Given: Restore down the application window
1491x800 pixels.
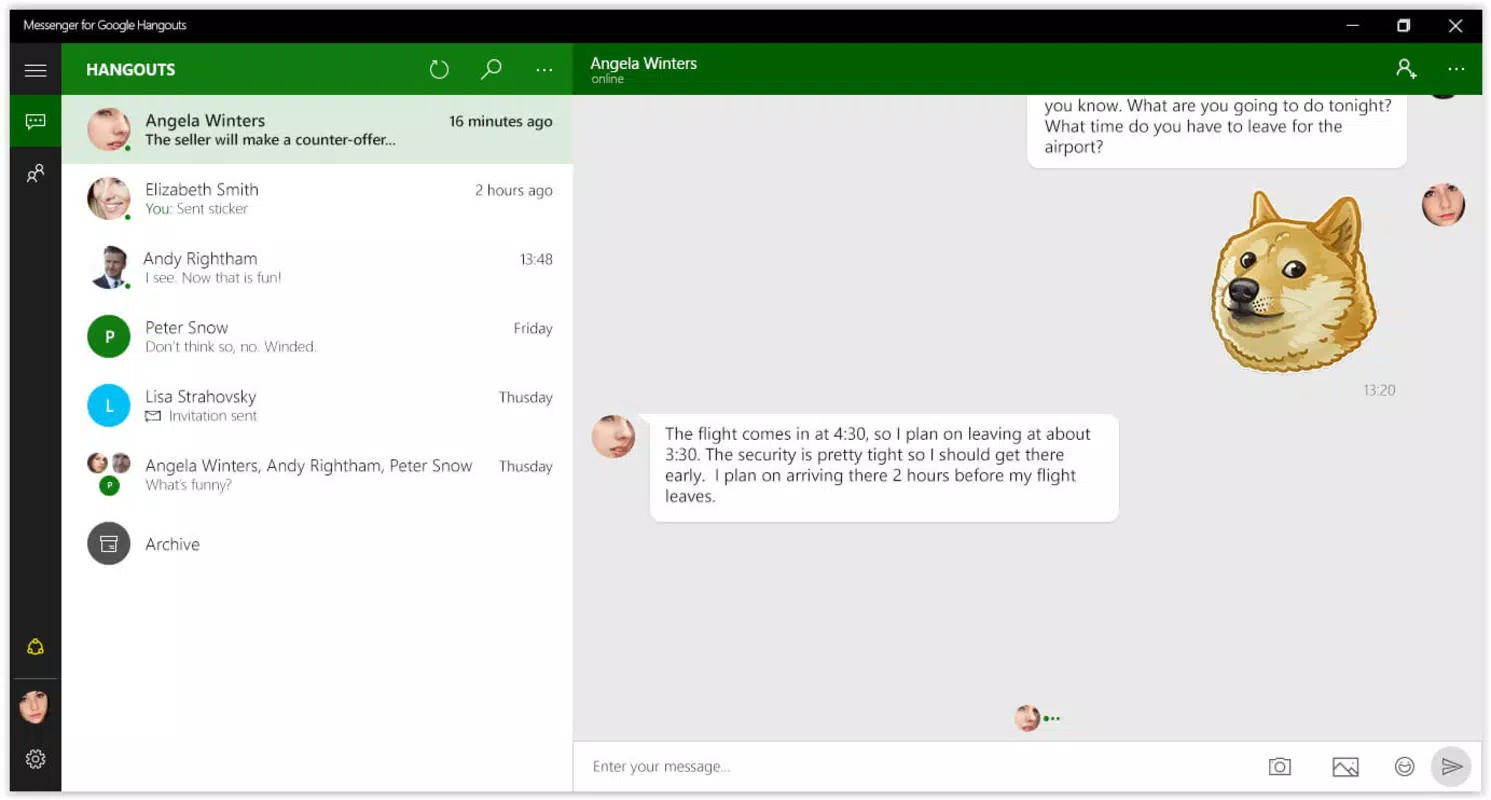Looking at the screenshot, I should [x=1404, y=26].
